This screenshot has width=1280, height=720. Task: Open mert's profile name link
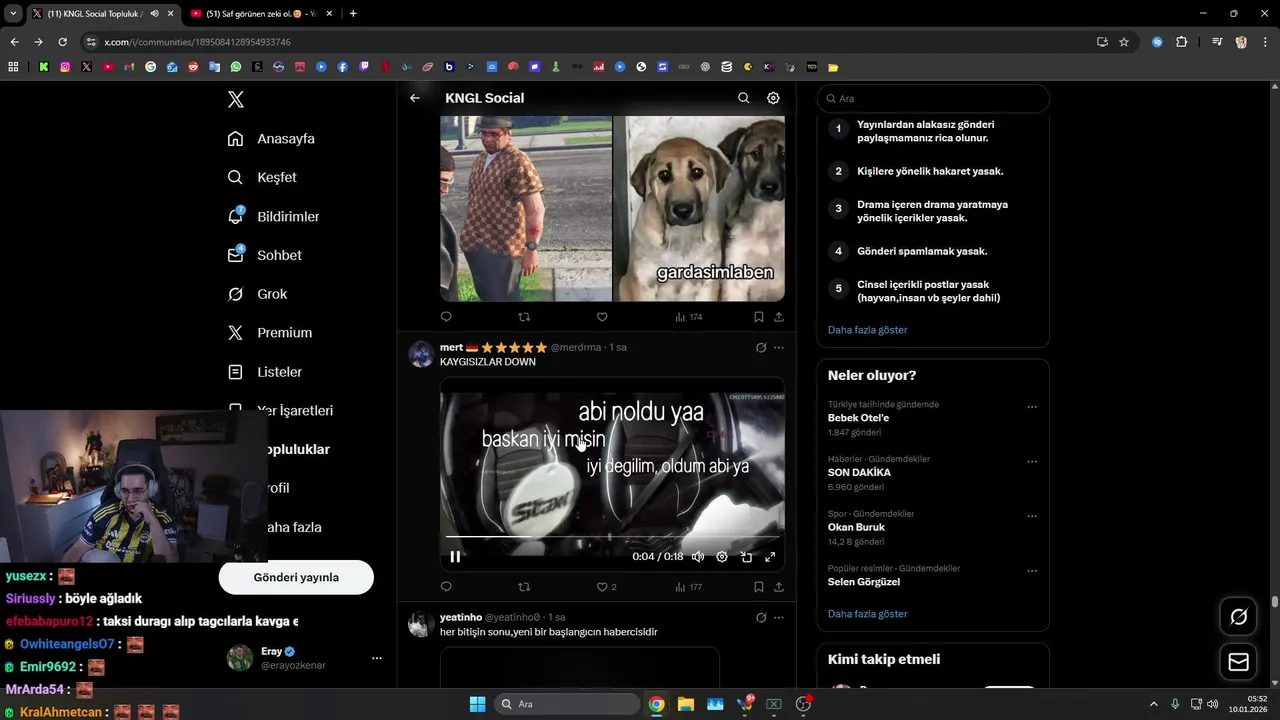[451, 347]
